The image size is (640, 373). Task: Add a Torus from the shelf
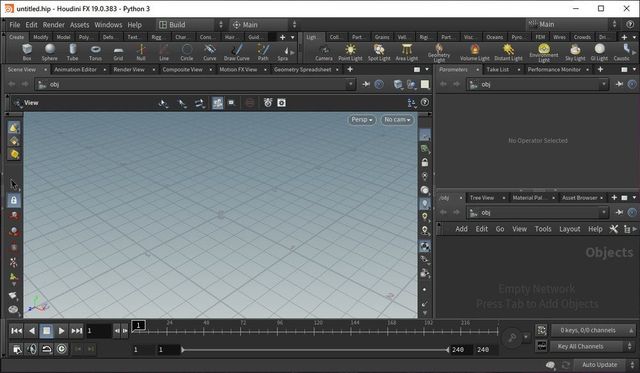95,52
